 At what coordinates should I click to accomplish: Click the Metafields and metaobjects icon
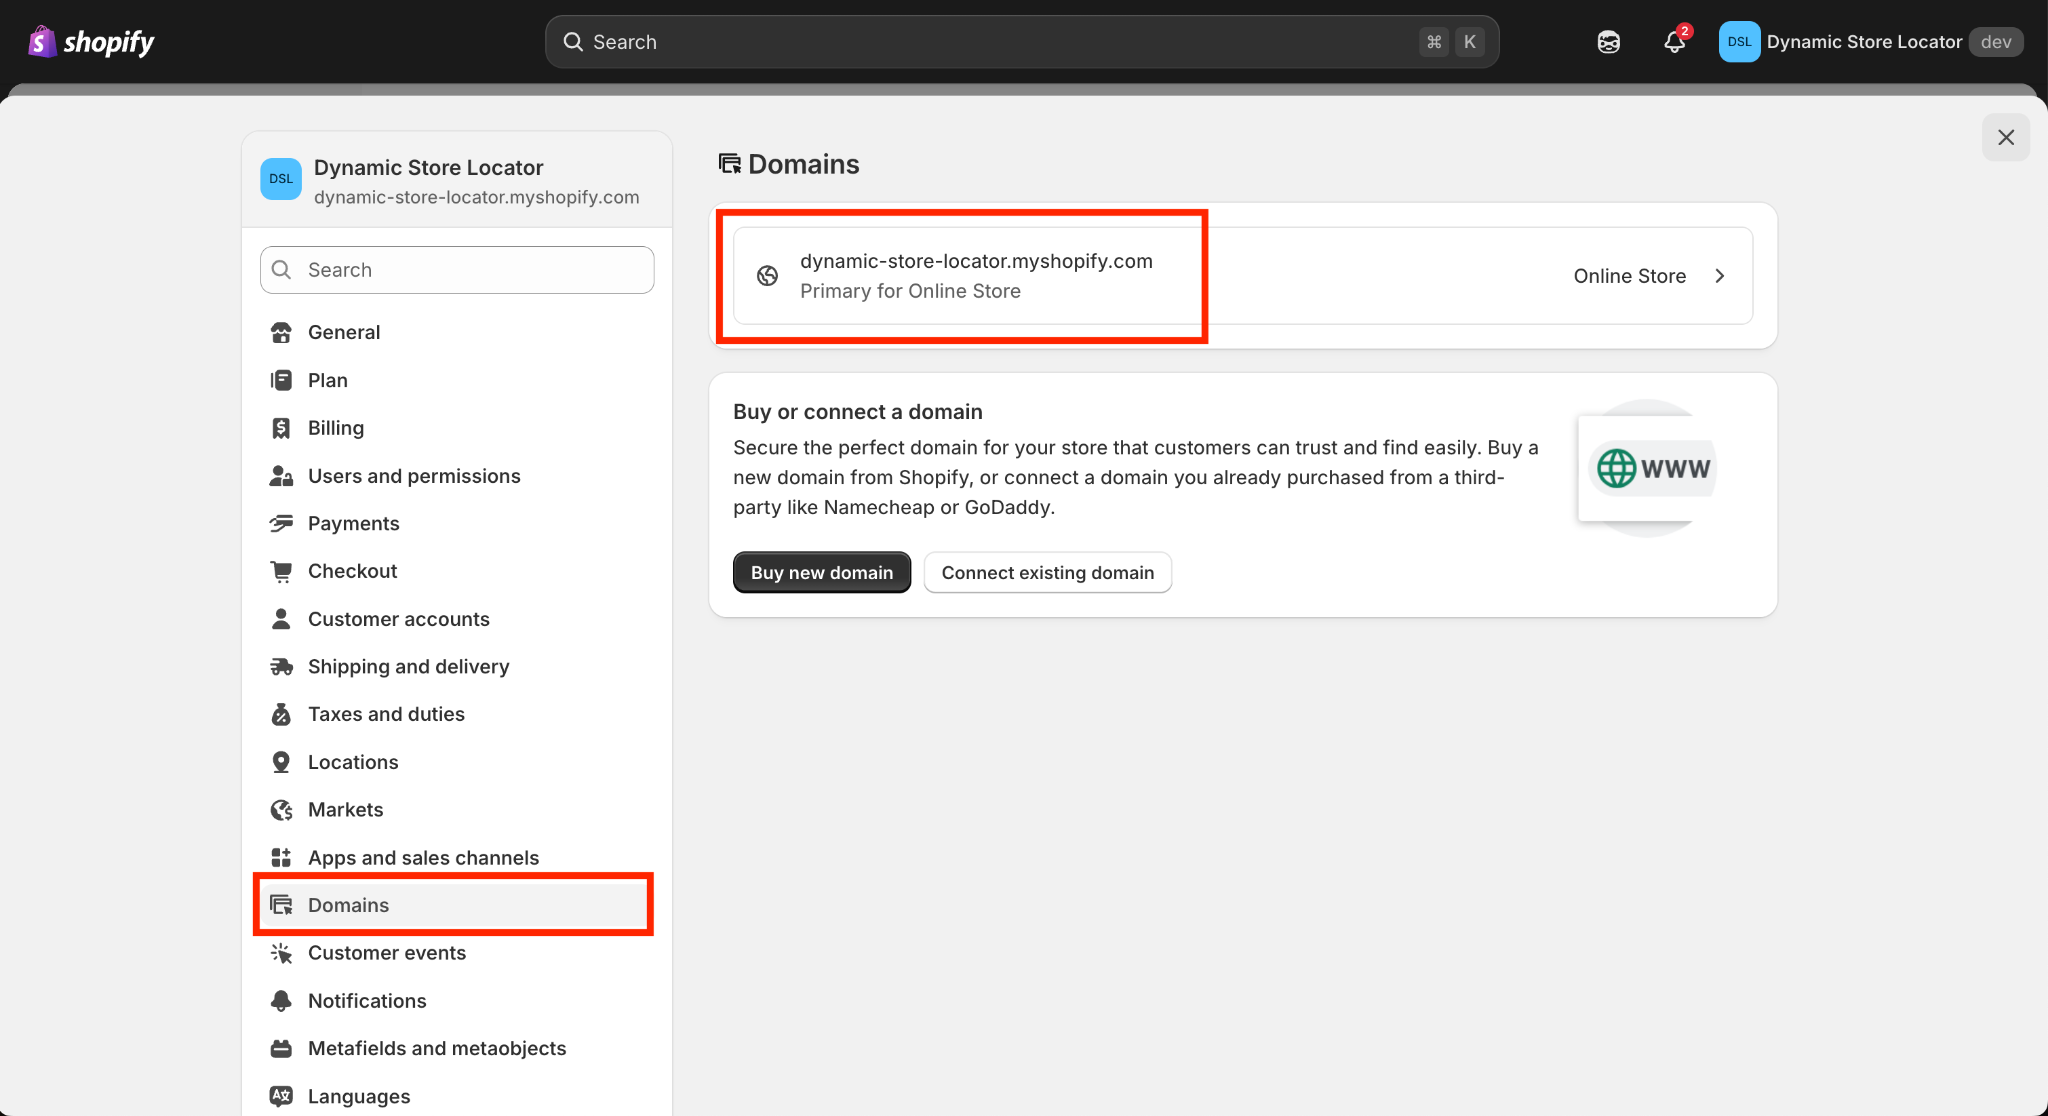coord(281,1048)
